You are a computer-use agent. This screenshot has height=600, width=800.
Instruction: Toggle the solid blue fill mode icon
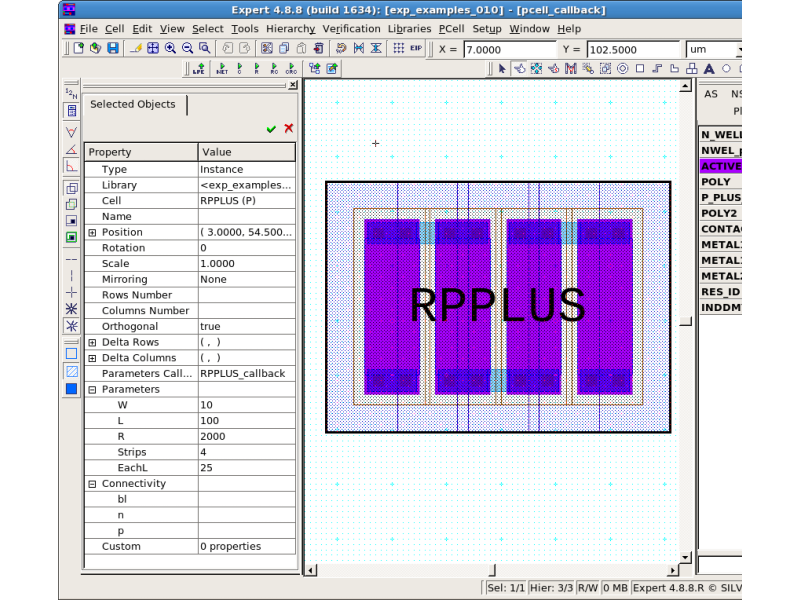coord(71,389)
